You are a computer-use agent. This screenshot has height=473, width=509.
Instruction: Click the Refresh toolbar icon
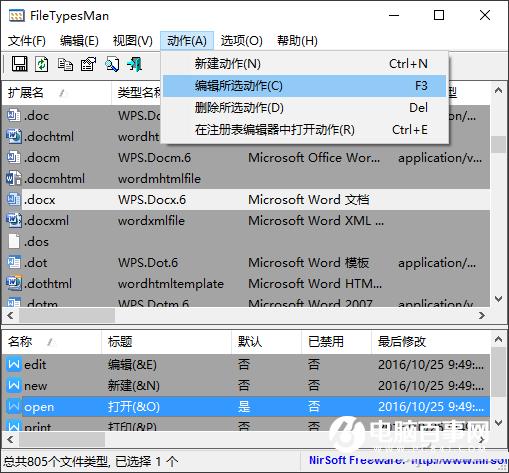42,64
